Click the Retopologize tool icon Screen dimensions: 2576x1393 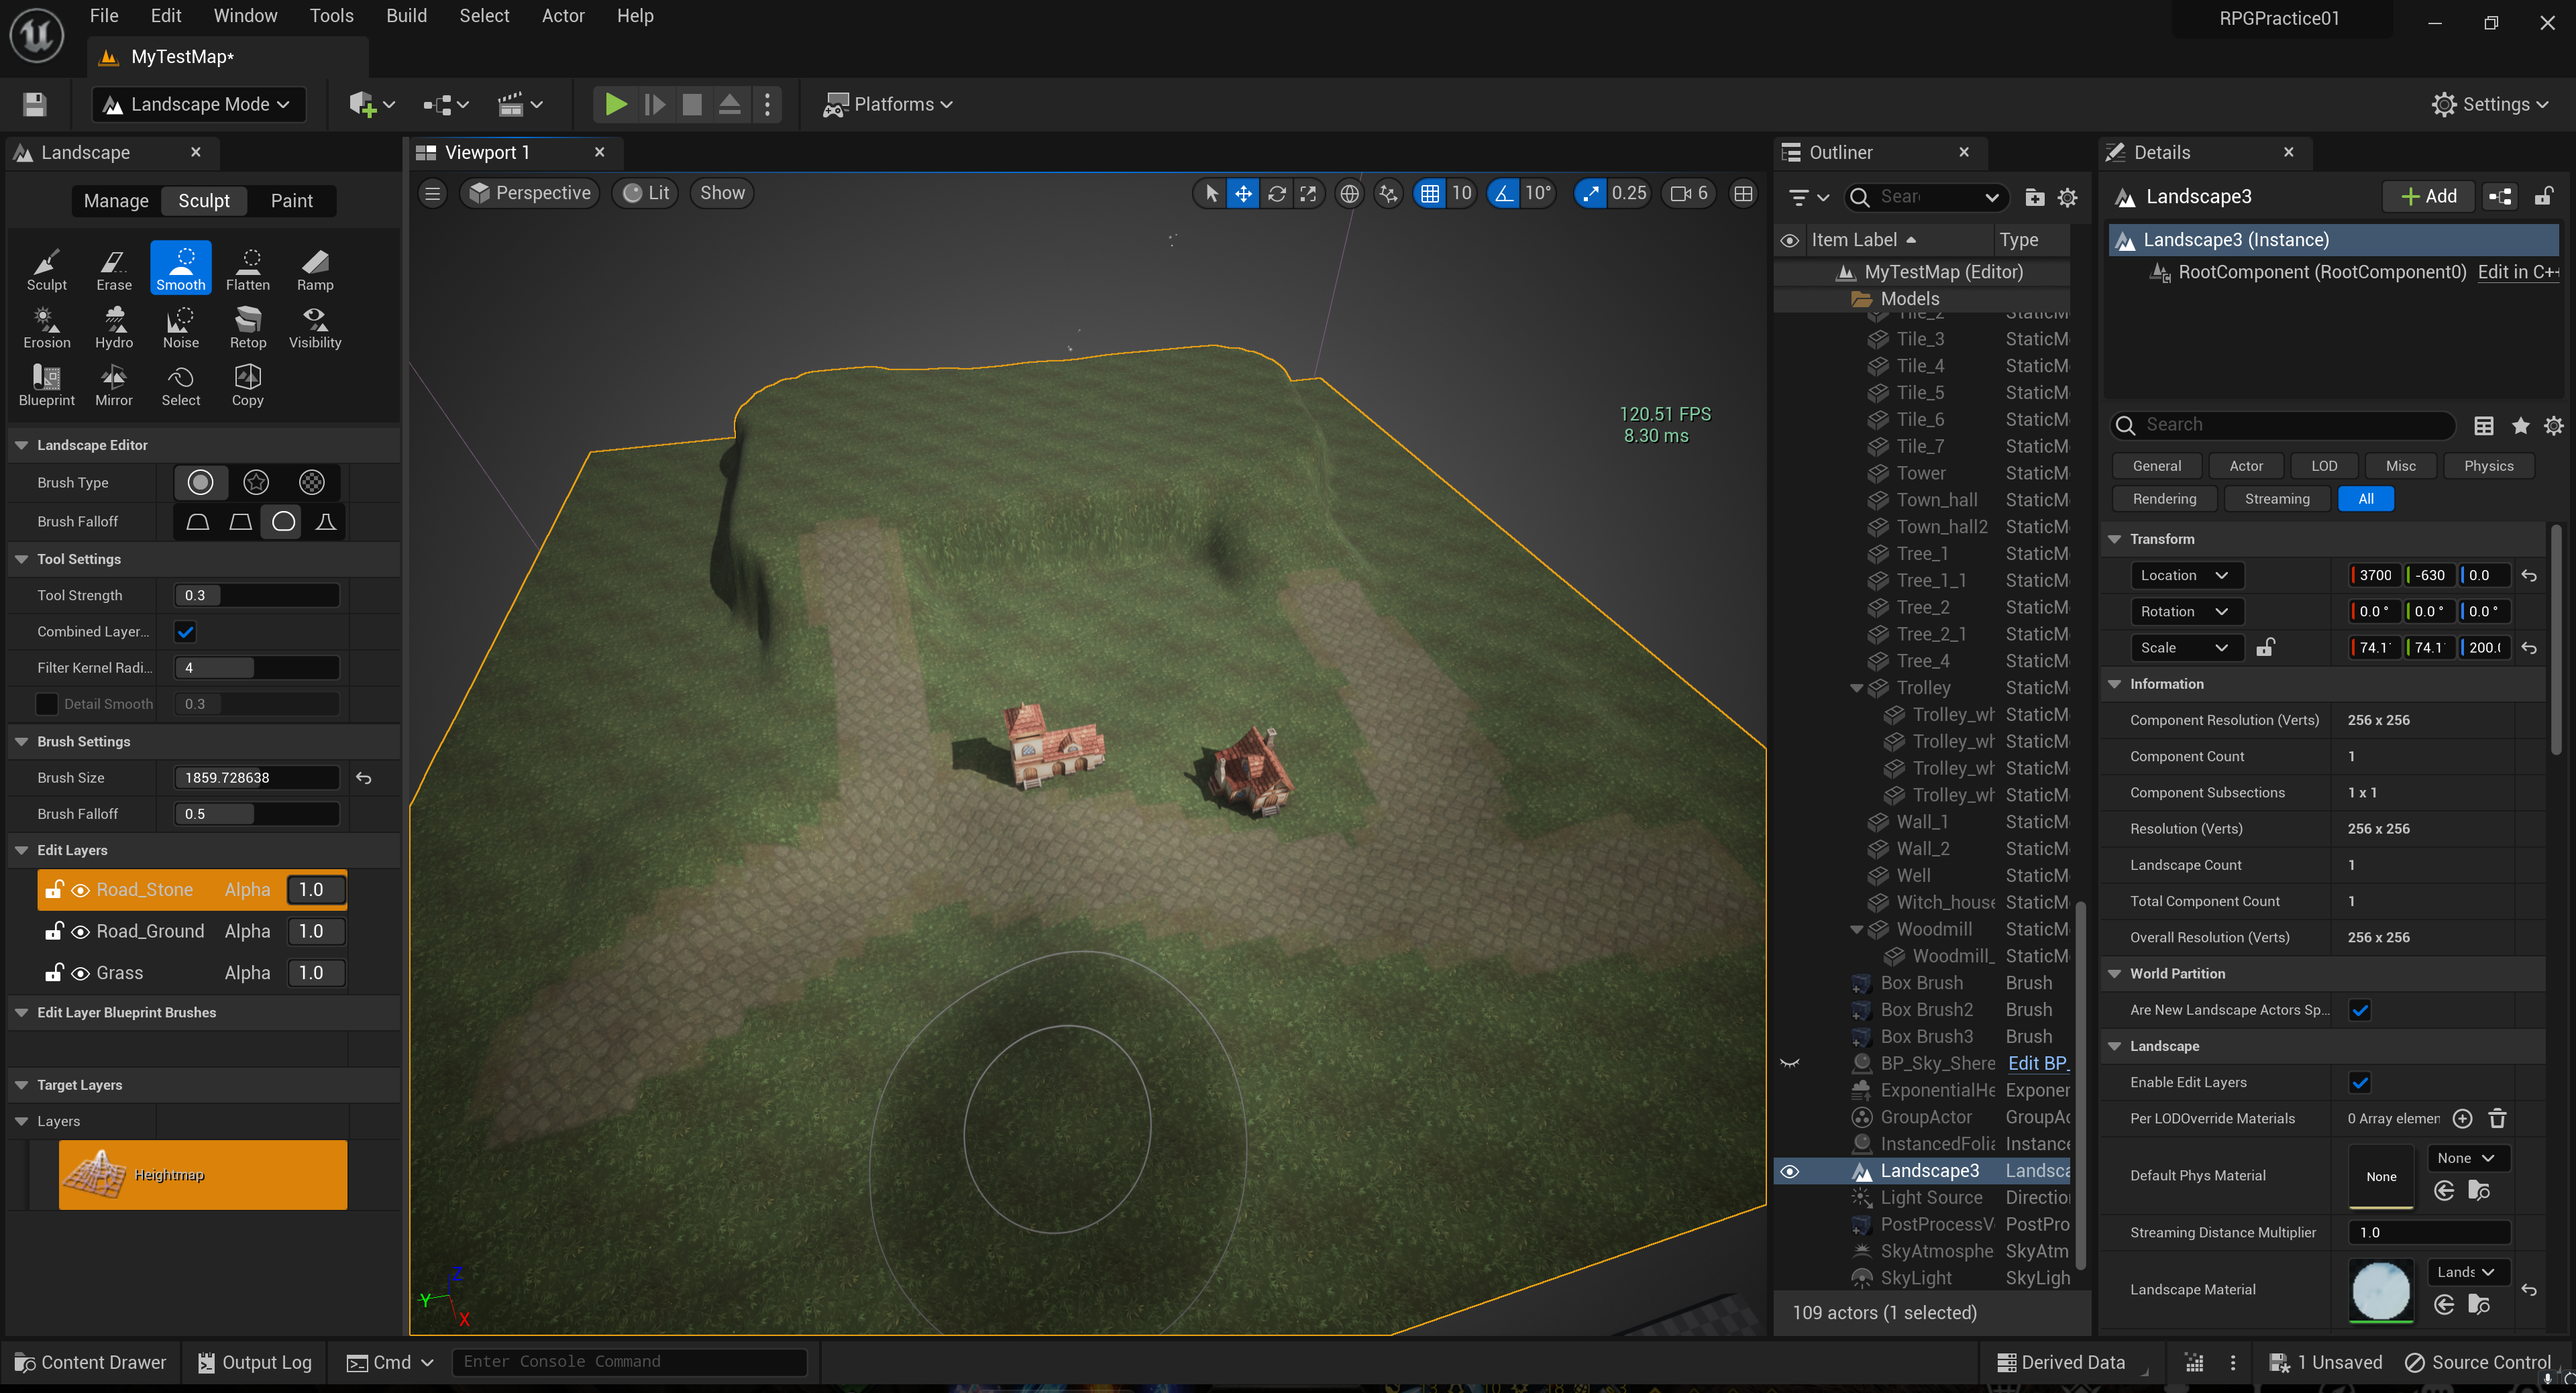(x=247, y=326)
